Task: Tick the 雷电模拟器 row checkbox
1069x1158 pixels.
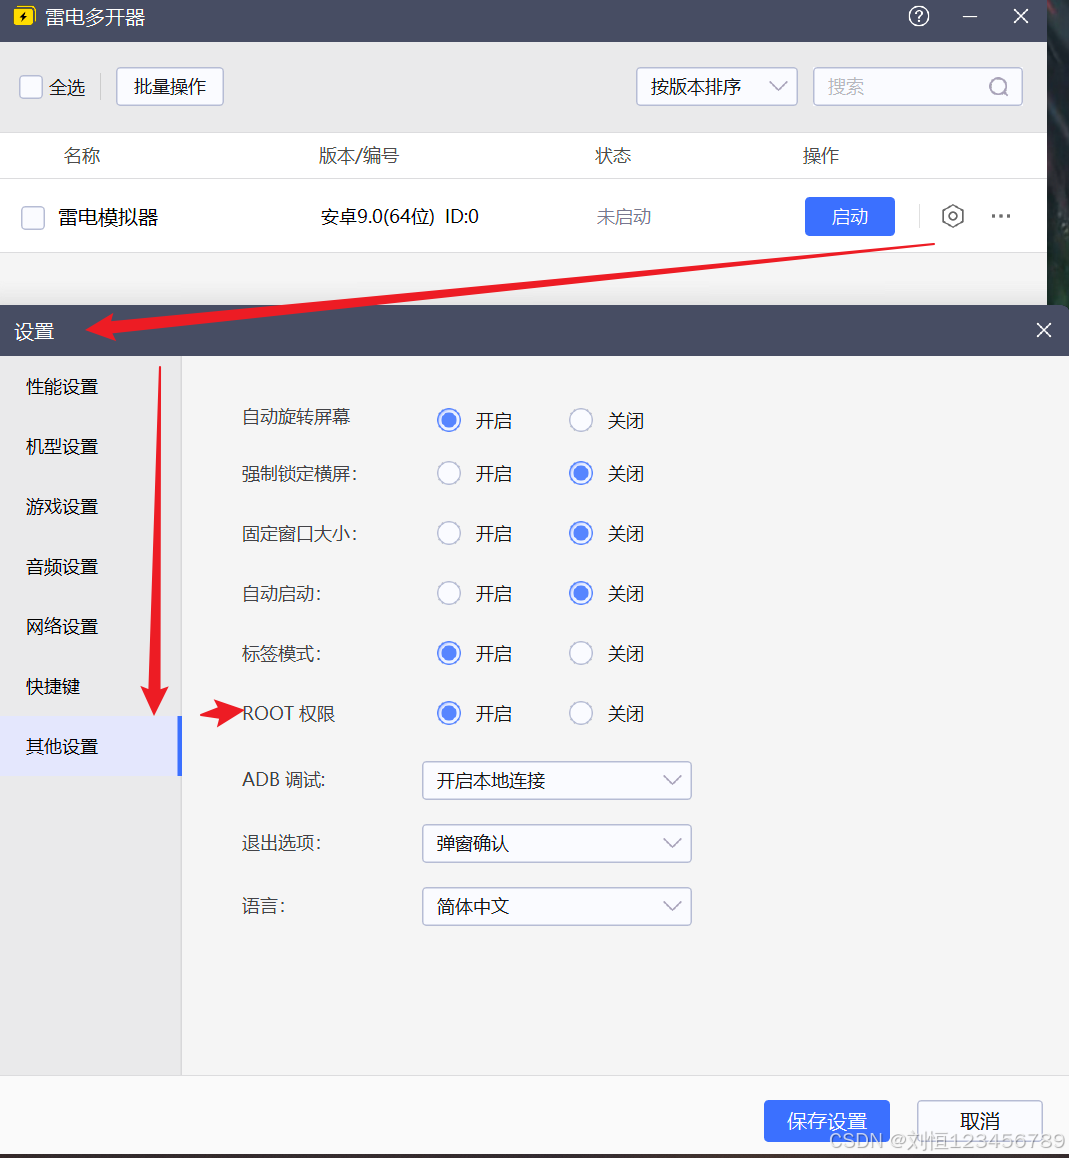Action: [x=33, y=218]
